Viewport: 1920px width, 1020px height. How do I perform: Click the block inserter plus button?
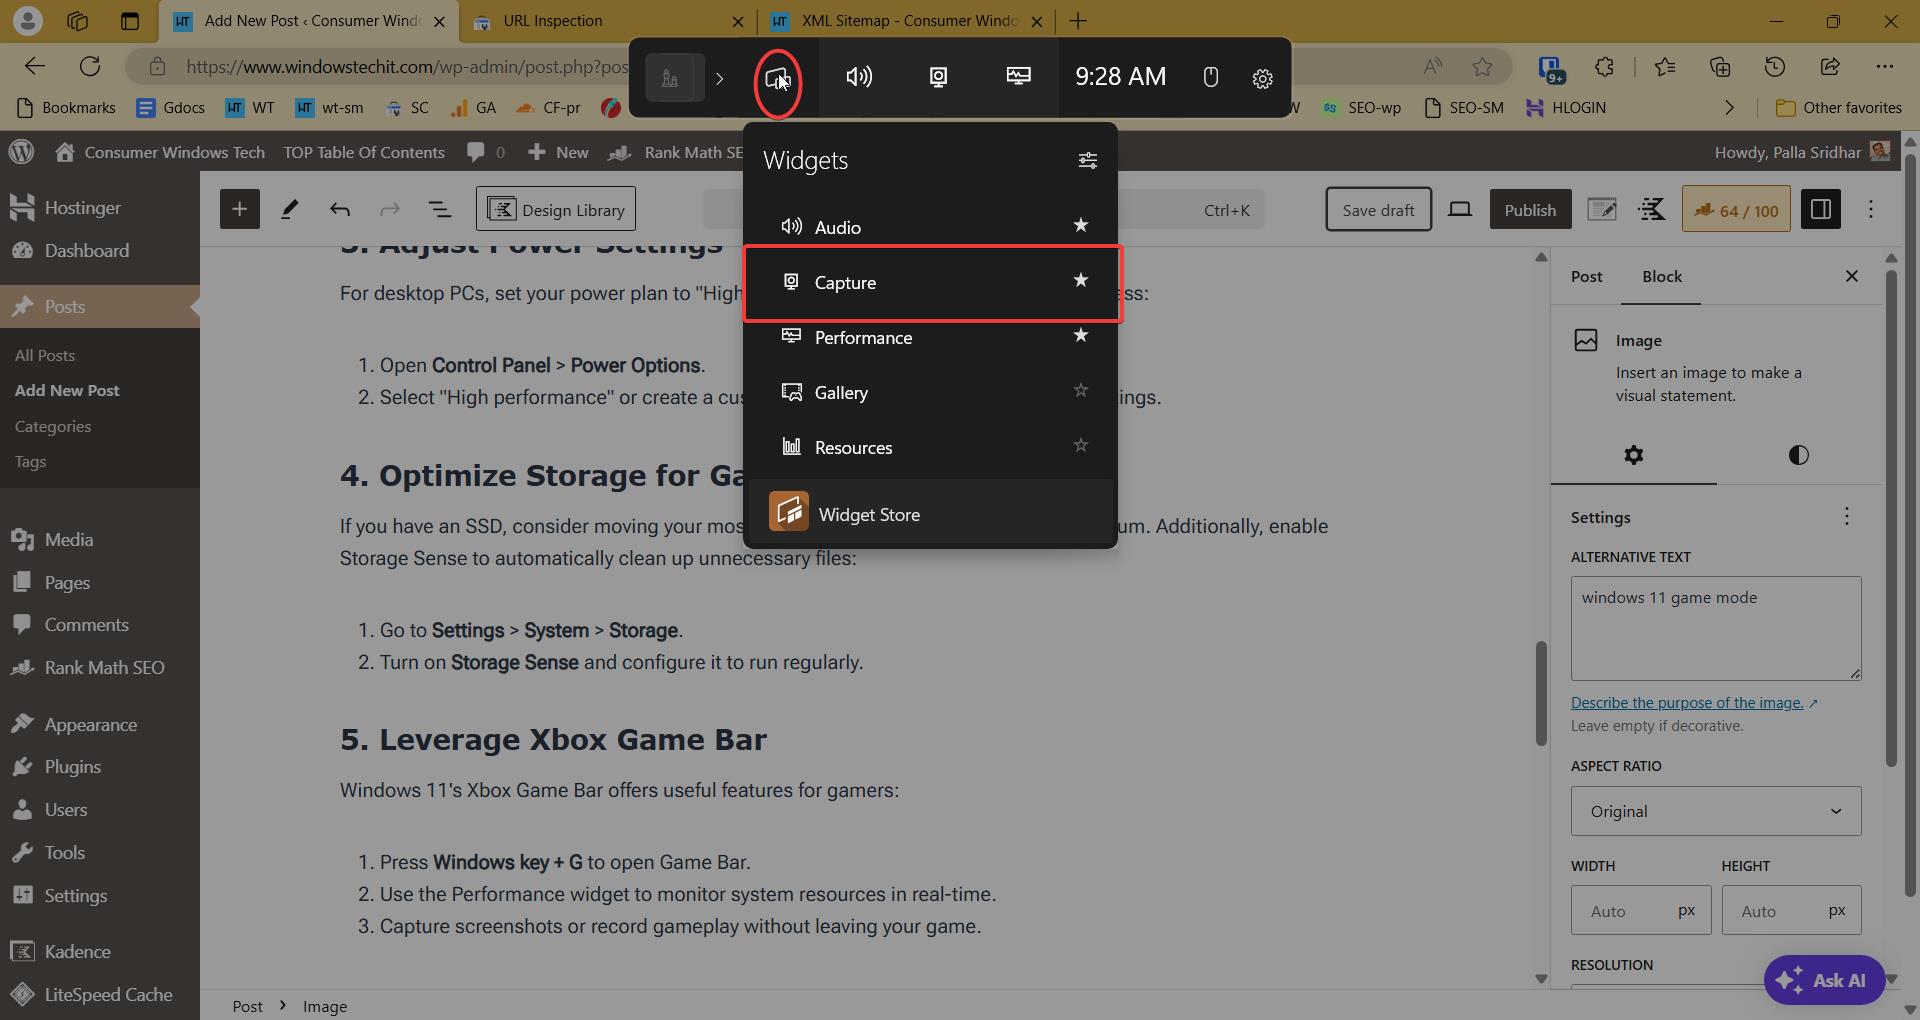tap(239, 209)
